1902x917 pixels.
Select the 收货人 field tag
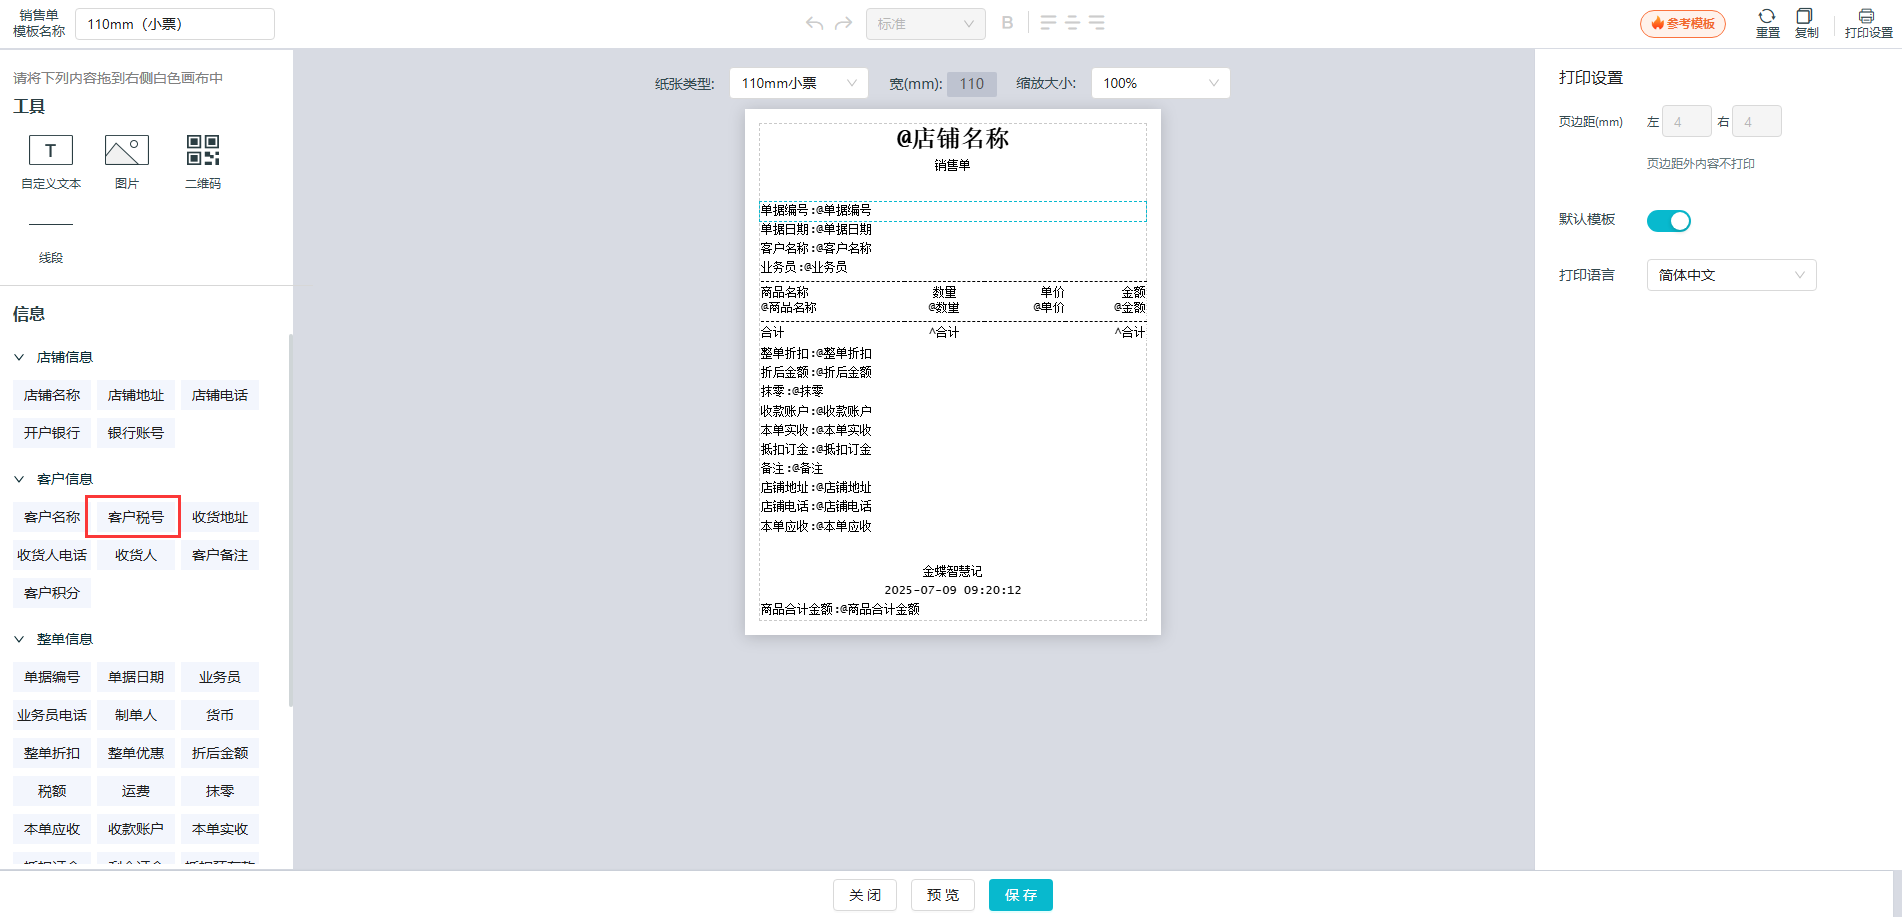pyautogui.click(x=136, y=555)
